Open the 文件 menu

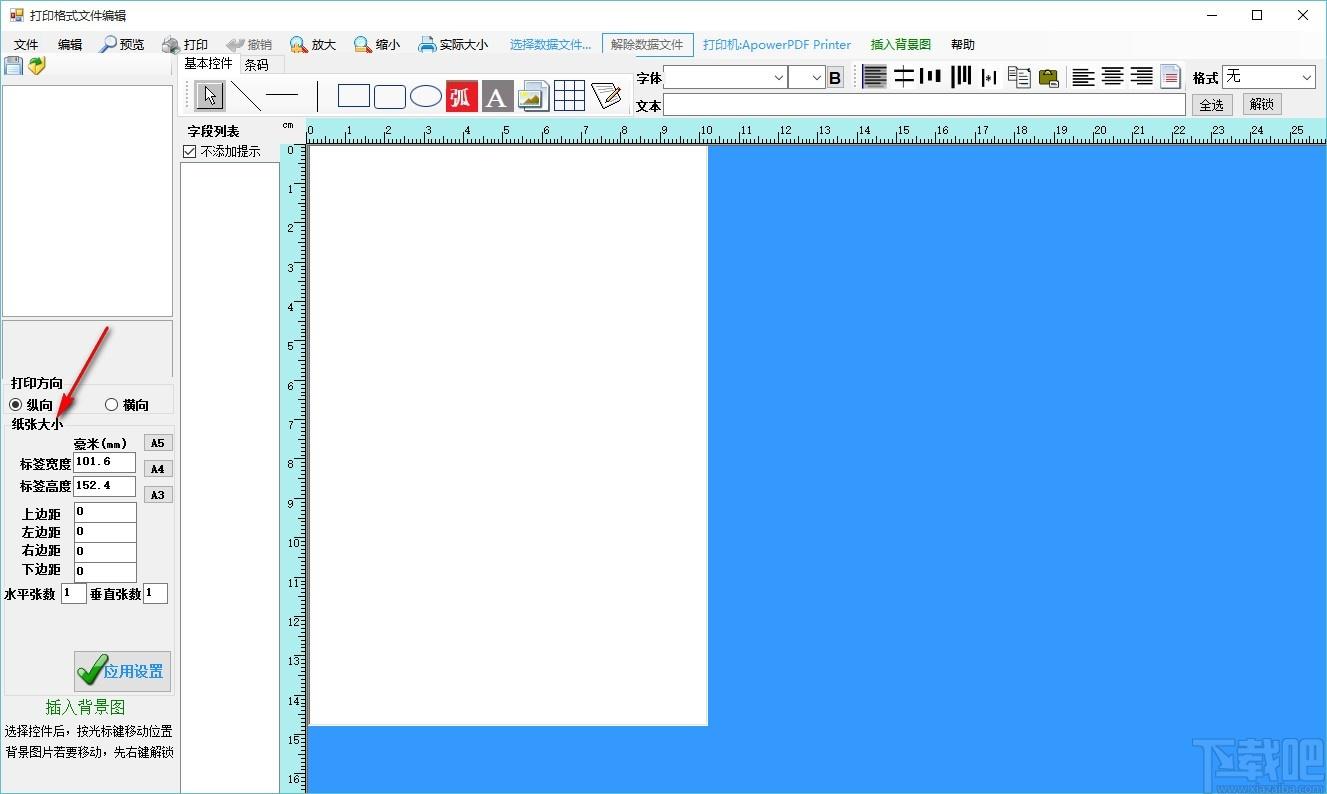point(26,44)
